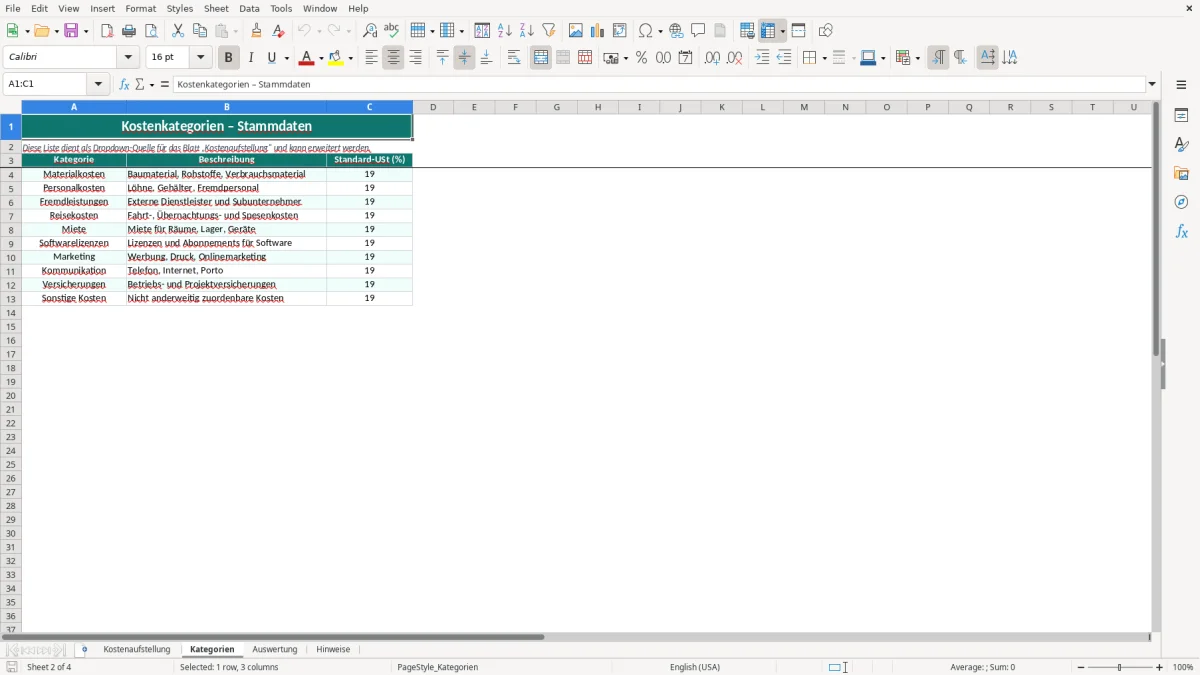Viewport: 1200px width, 675px height.
Task: Toggle Bold formatting
Action: (229, 58)
